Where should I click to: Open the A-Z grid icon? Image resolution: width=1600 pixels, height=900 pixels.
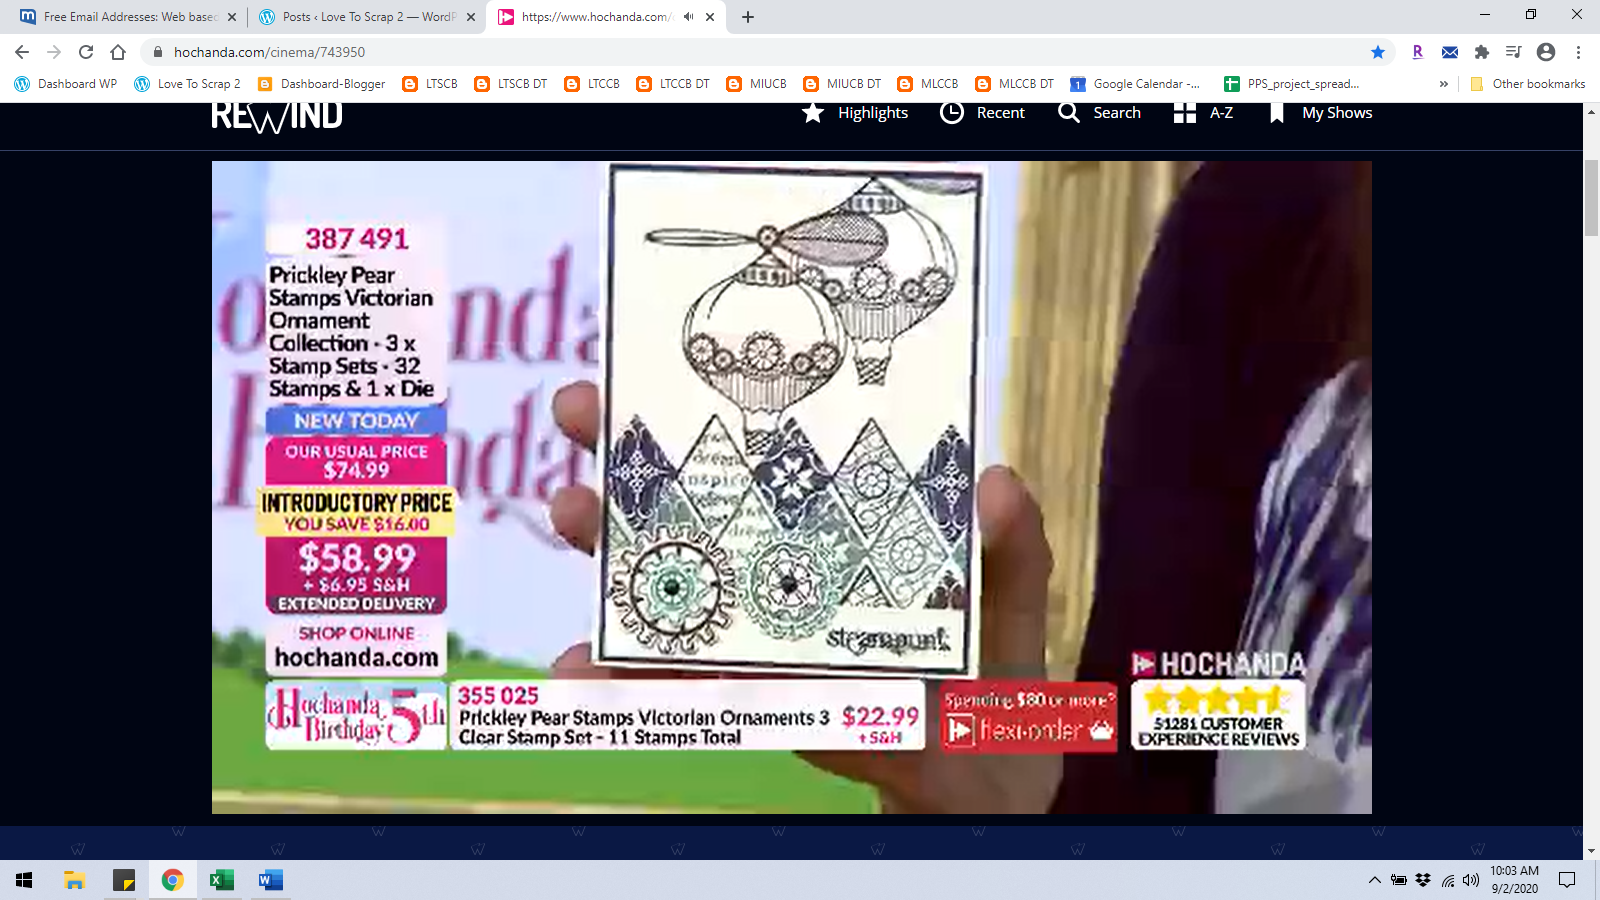point(1184,113)
